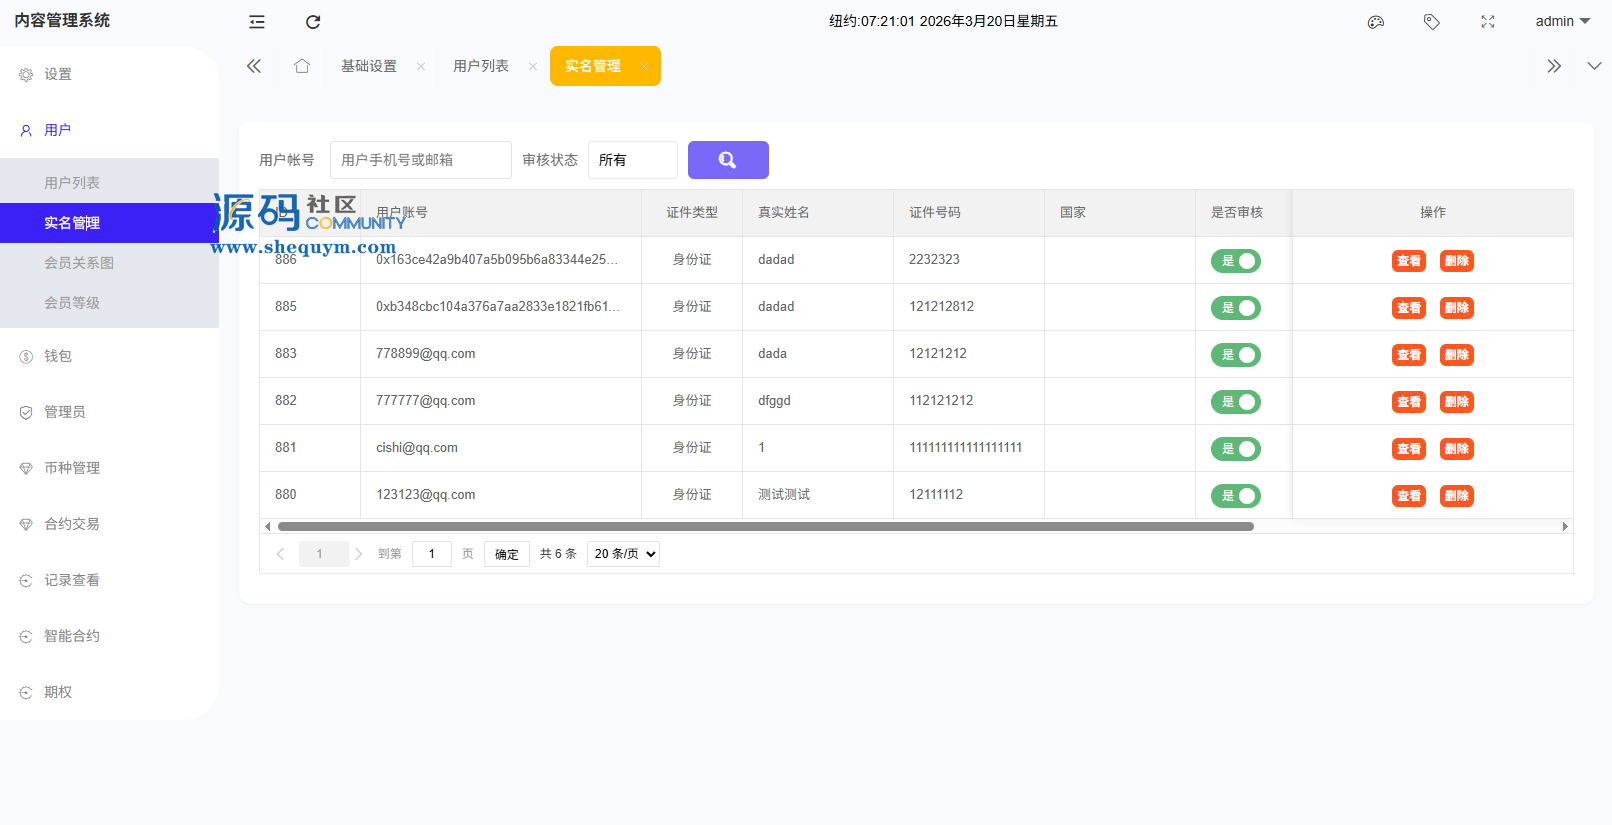Open the 20 条/页 page size dropdown
The image size is (1612, 825).
pos(623,554)
